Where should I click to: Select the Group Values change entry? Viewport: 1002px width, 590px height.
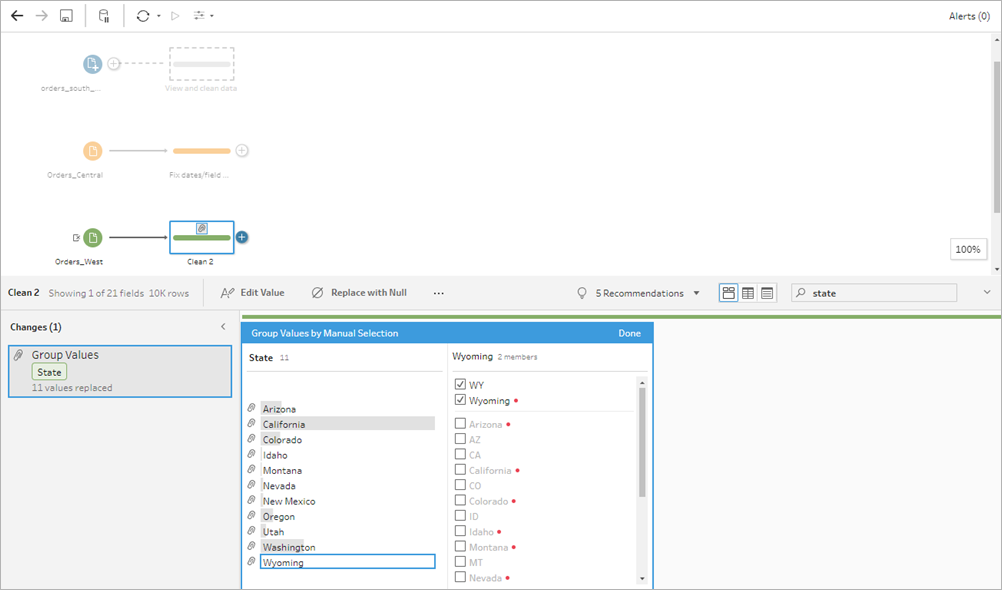click(x=120, y=371)
